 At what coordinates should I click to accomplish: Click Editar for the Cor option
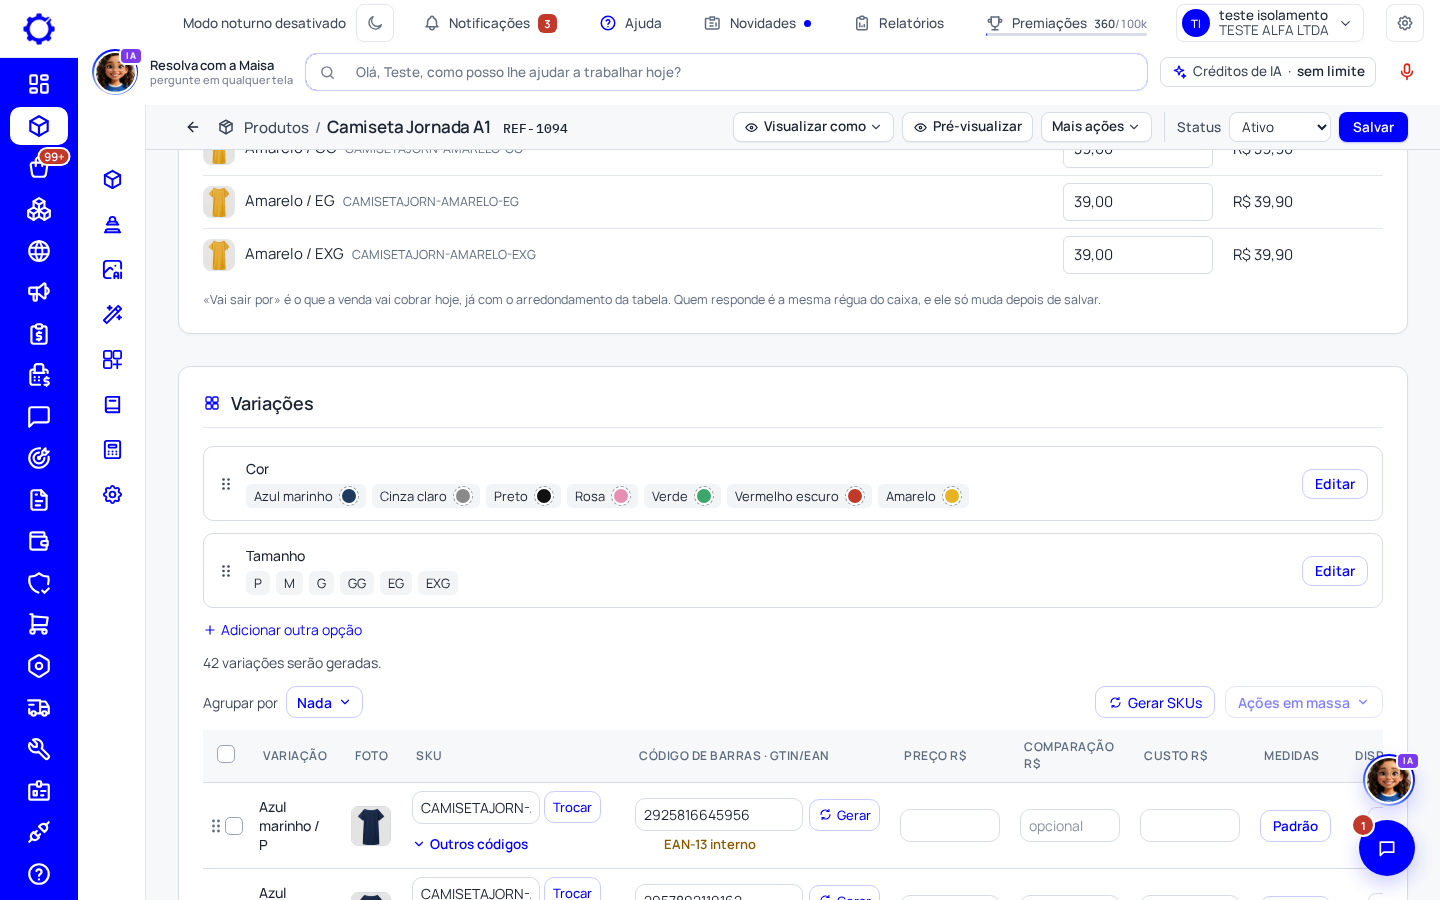click(x=1334, y=484)
